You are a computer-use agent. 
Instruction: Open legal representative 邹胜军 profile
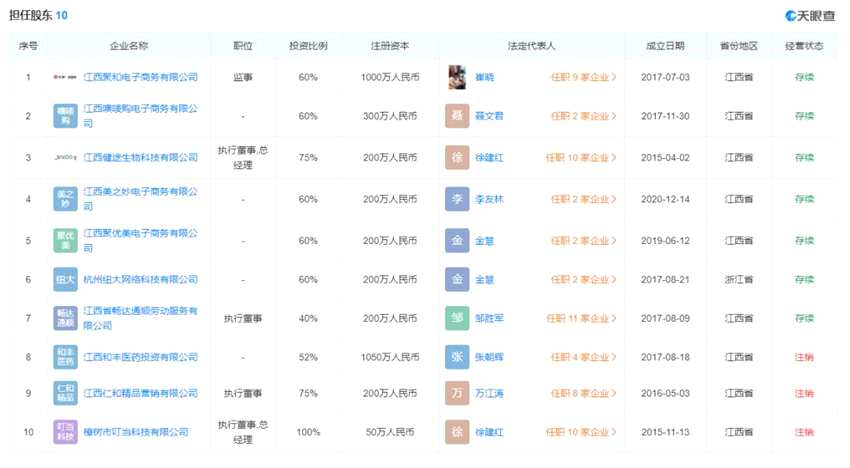coord(489,318)
